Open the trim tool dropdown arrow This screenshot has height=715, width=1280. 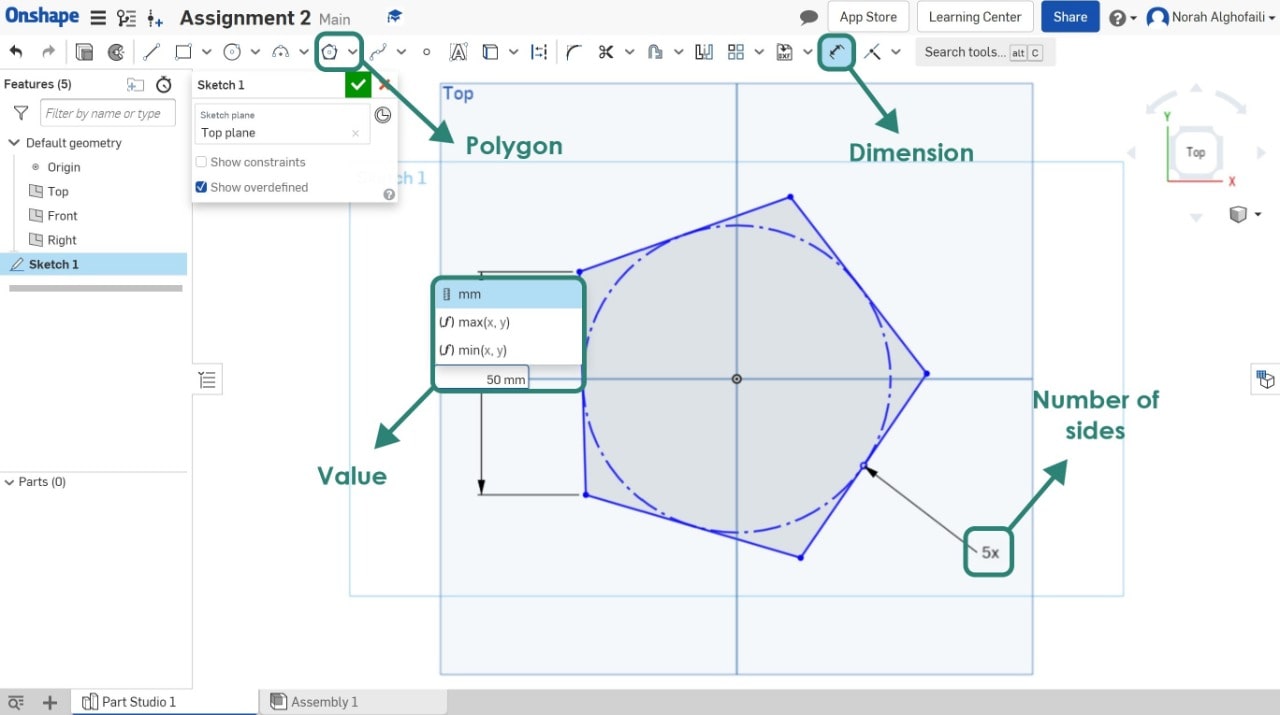629,52
